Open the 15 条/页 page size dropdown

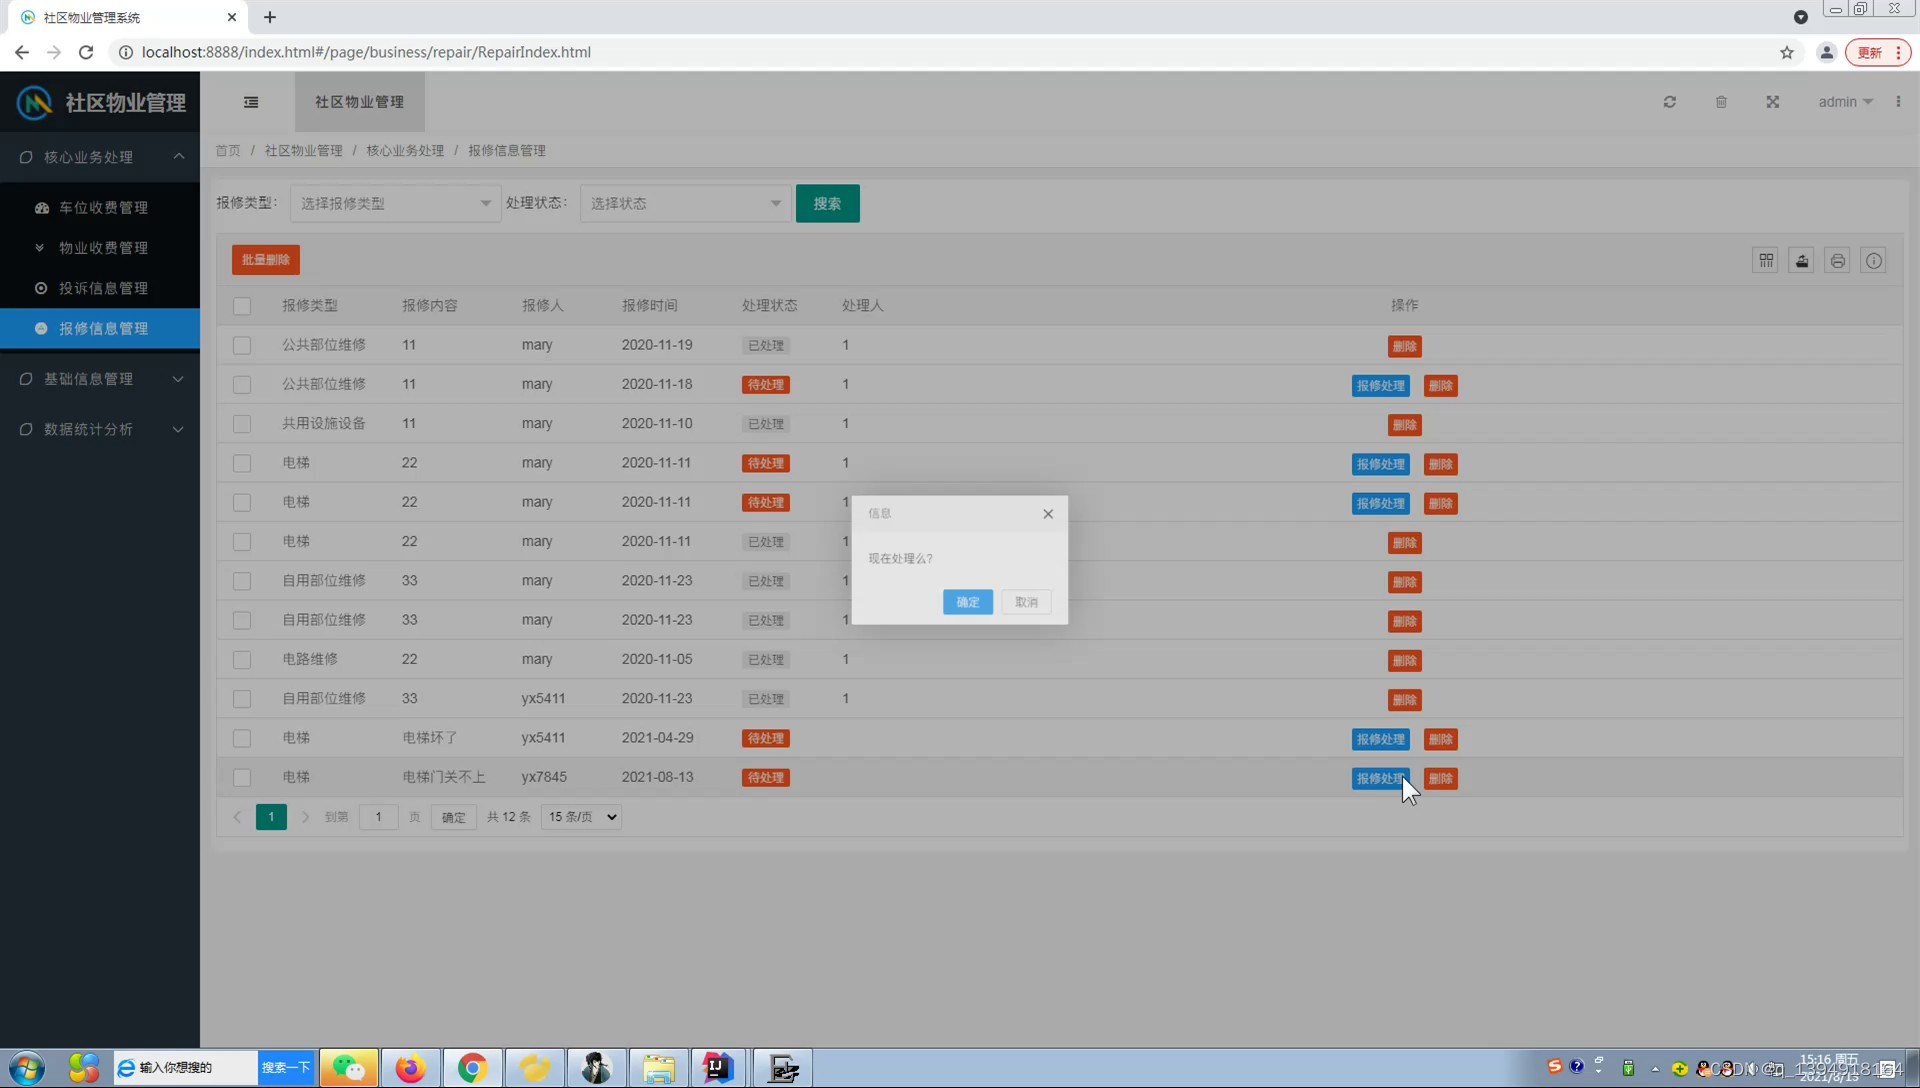click(581, 817)
